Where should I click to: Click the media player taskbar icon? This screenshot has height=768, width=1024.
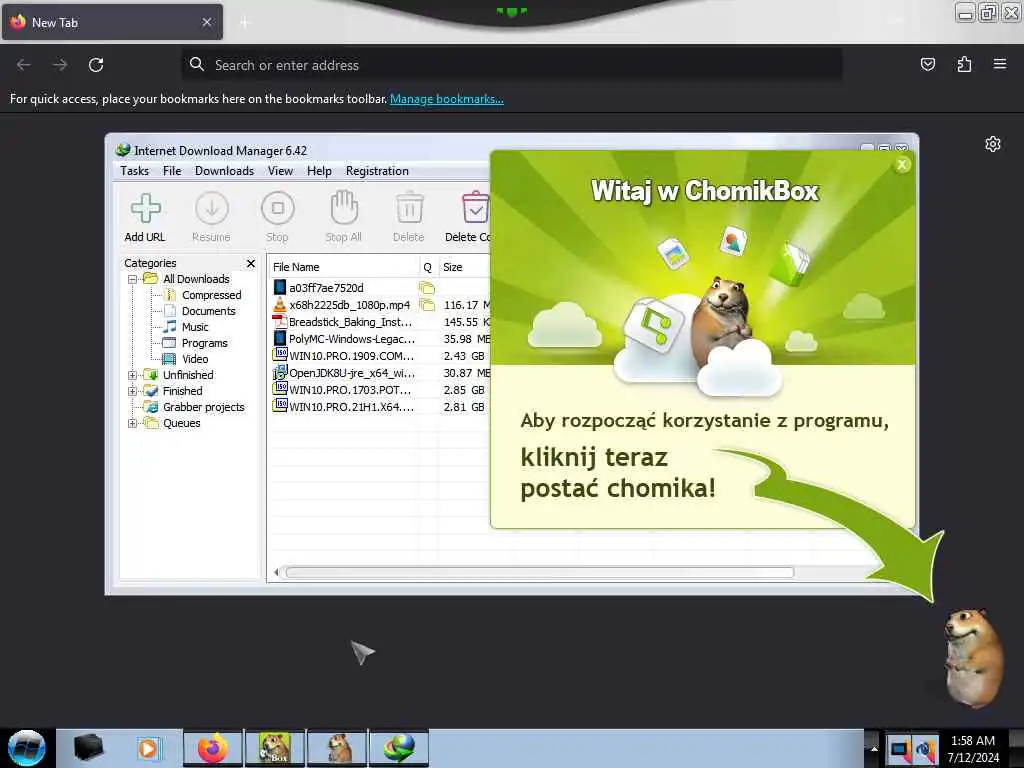tap(150, 748)
